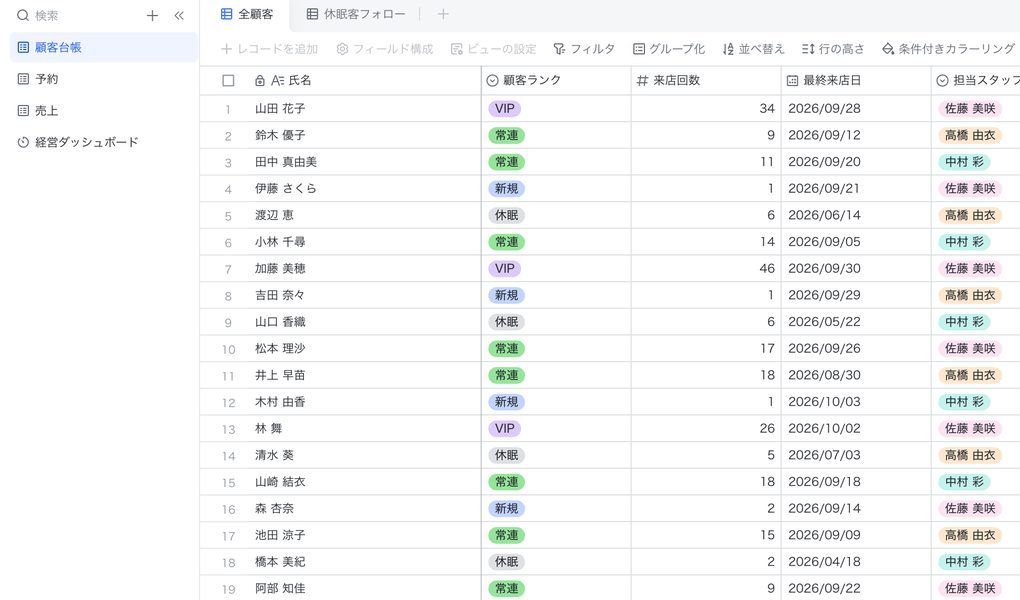Click staff tag 佐藤 美咲 in row 1
This screenshot has width=1020, height=600.
tap(970, 109)
